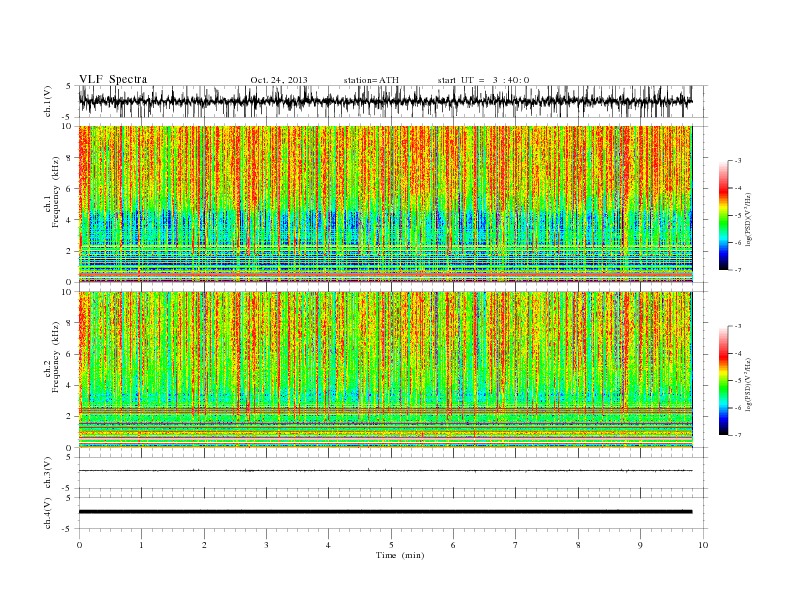Click the ch.1 "Frequency (kHz)" axis label
This screenshot has width=792, height=612.
(56, 192)
